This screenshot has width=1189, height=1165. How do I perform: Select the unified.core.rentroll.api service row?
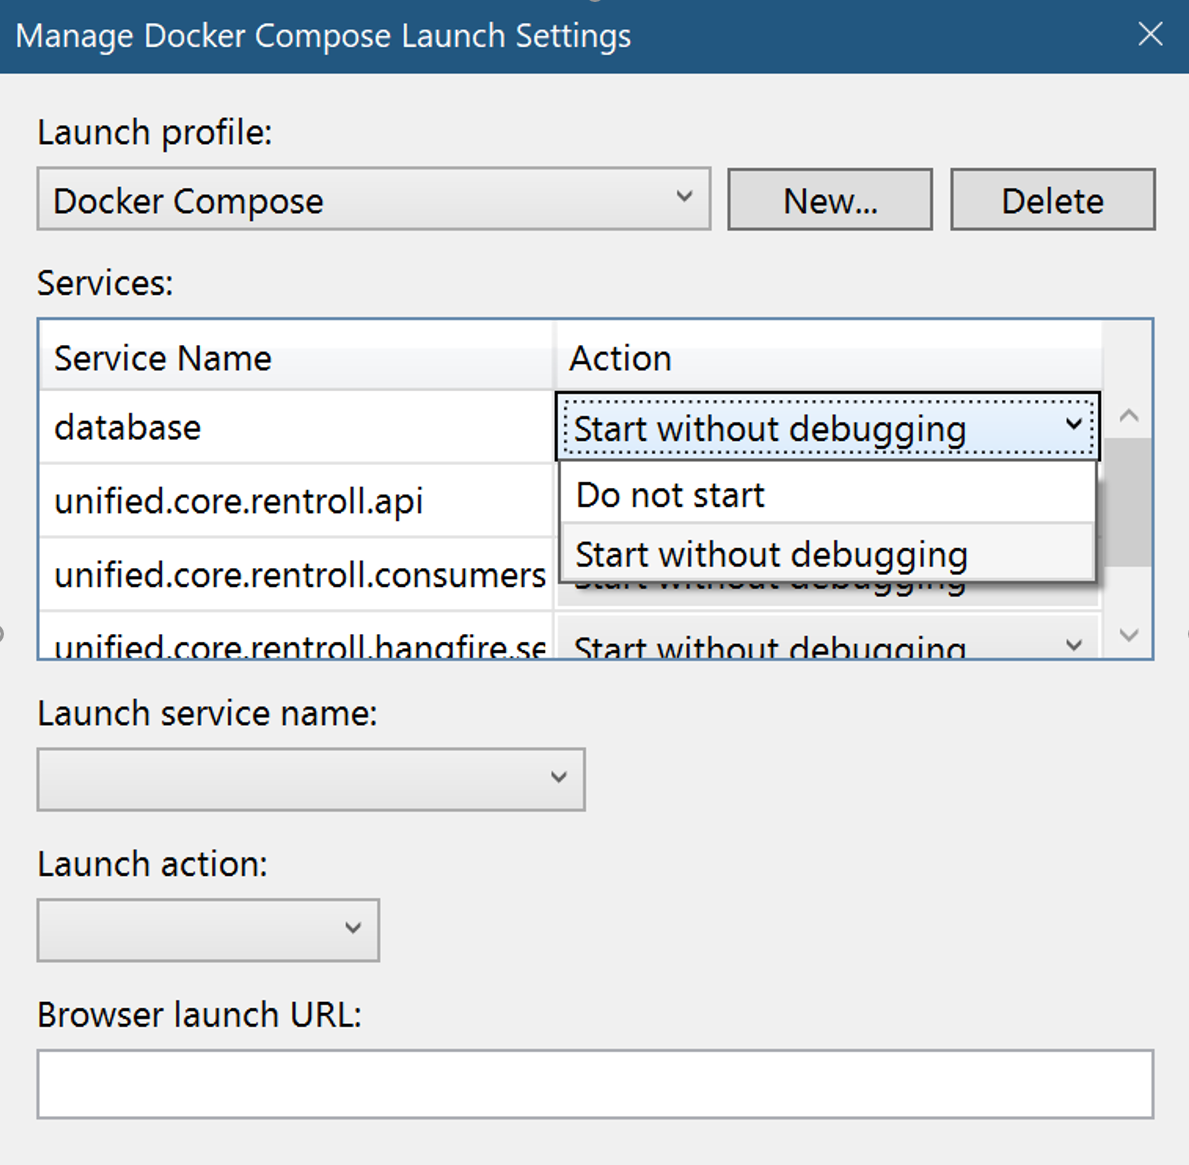[x=296, y=501]
